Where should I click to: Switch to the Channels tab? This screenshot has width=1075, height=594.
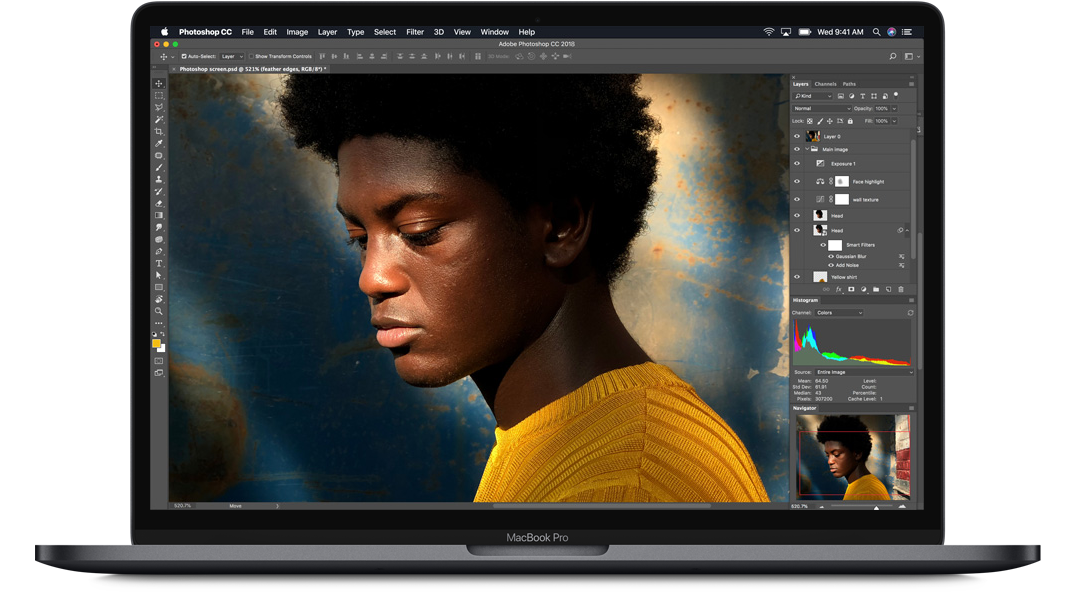click(825, 84)
